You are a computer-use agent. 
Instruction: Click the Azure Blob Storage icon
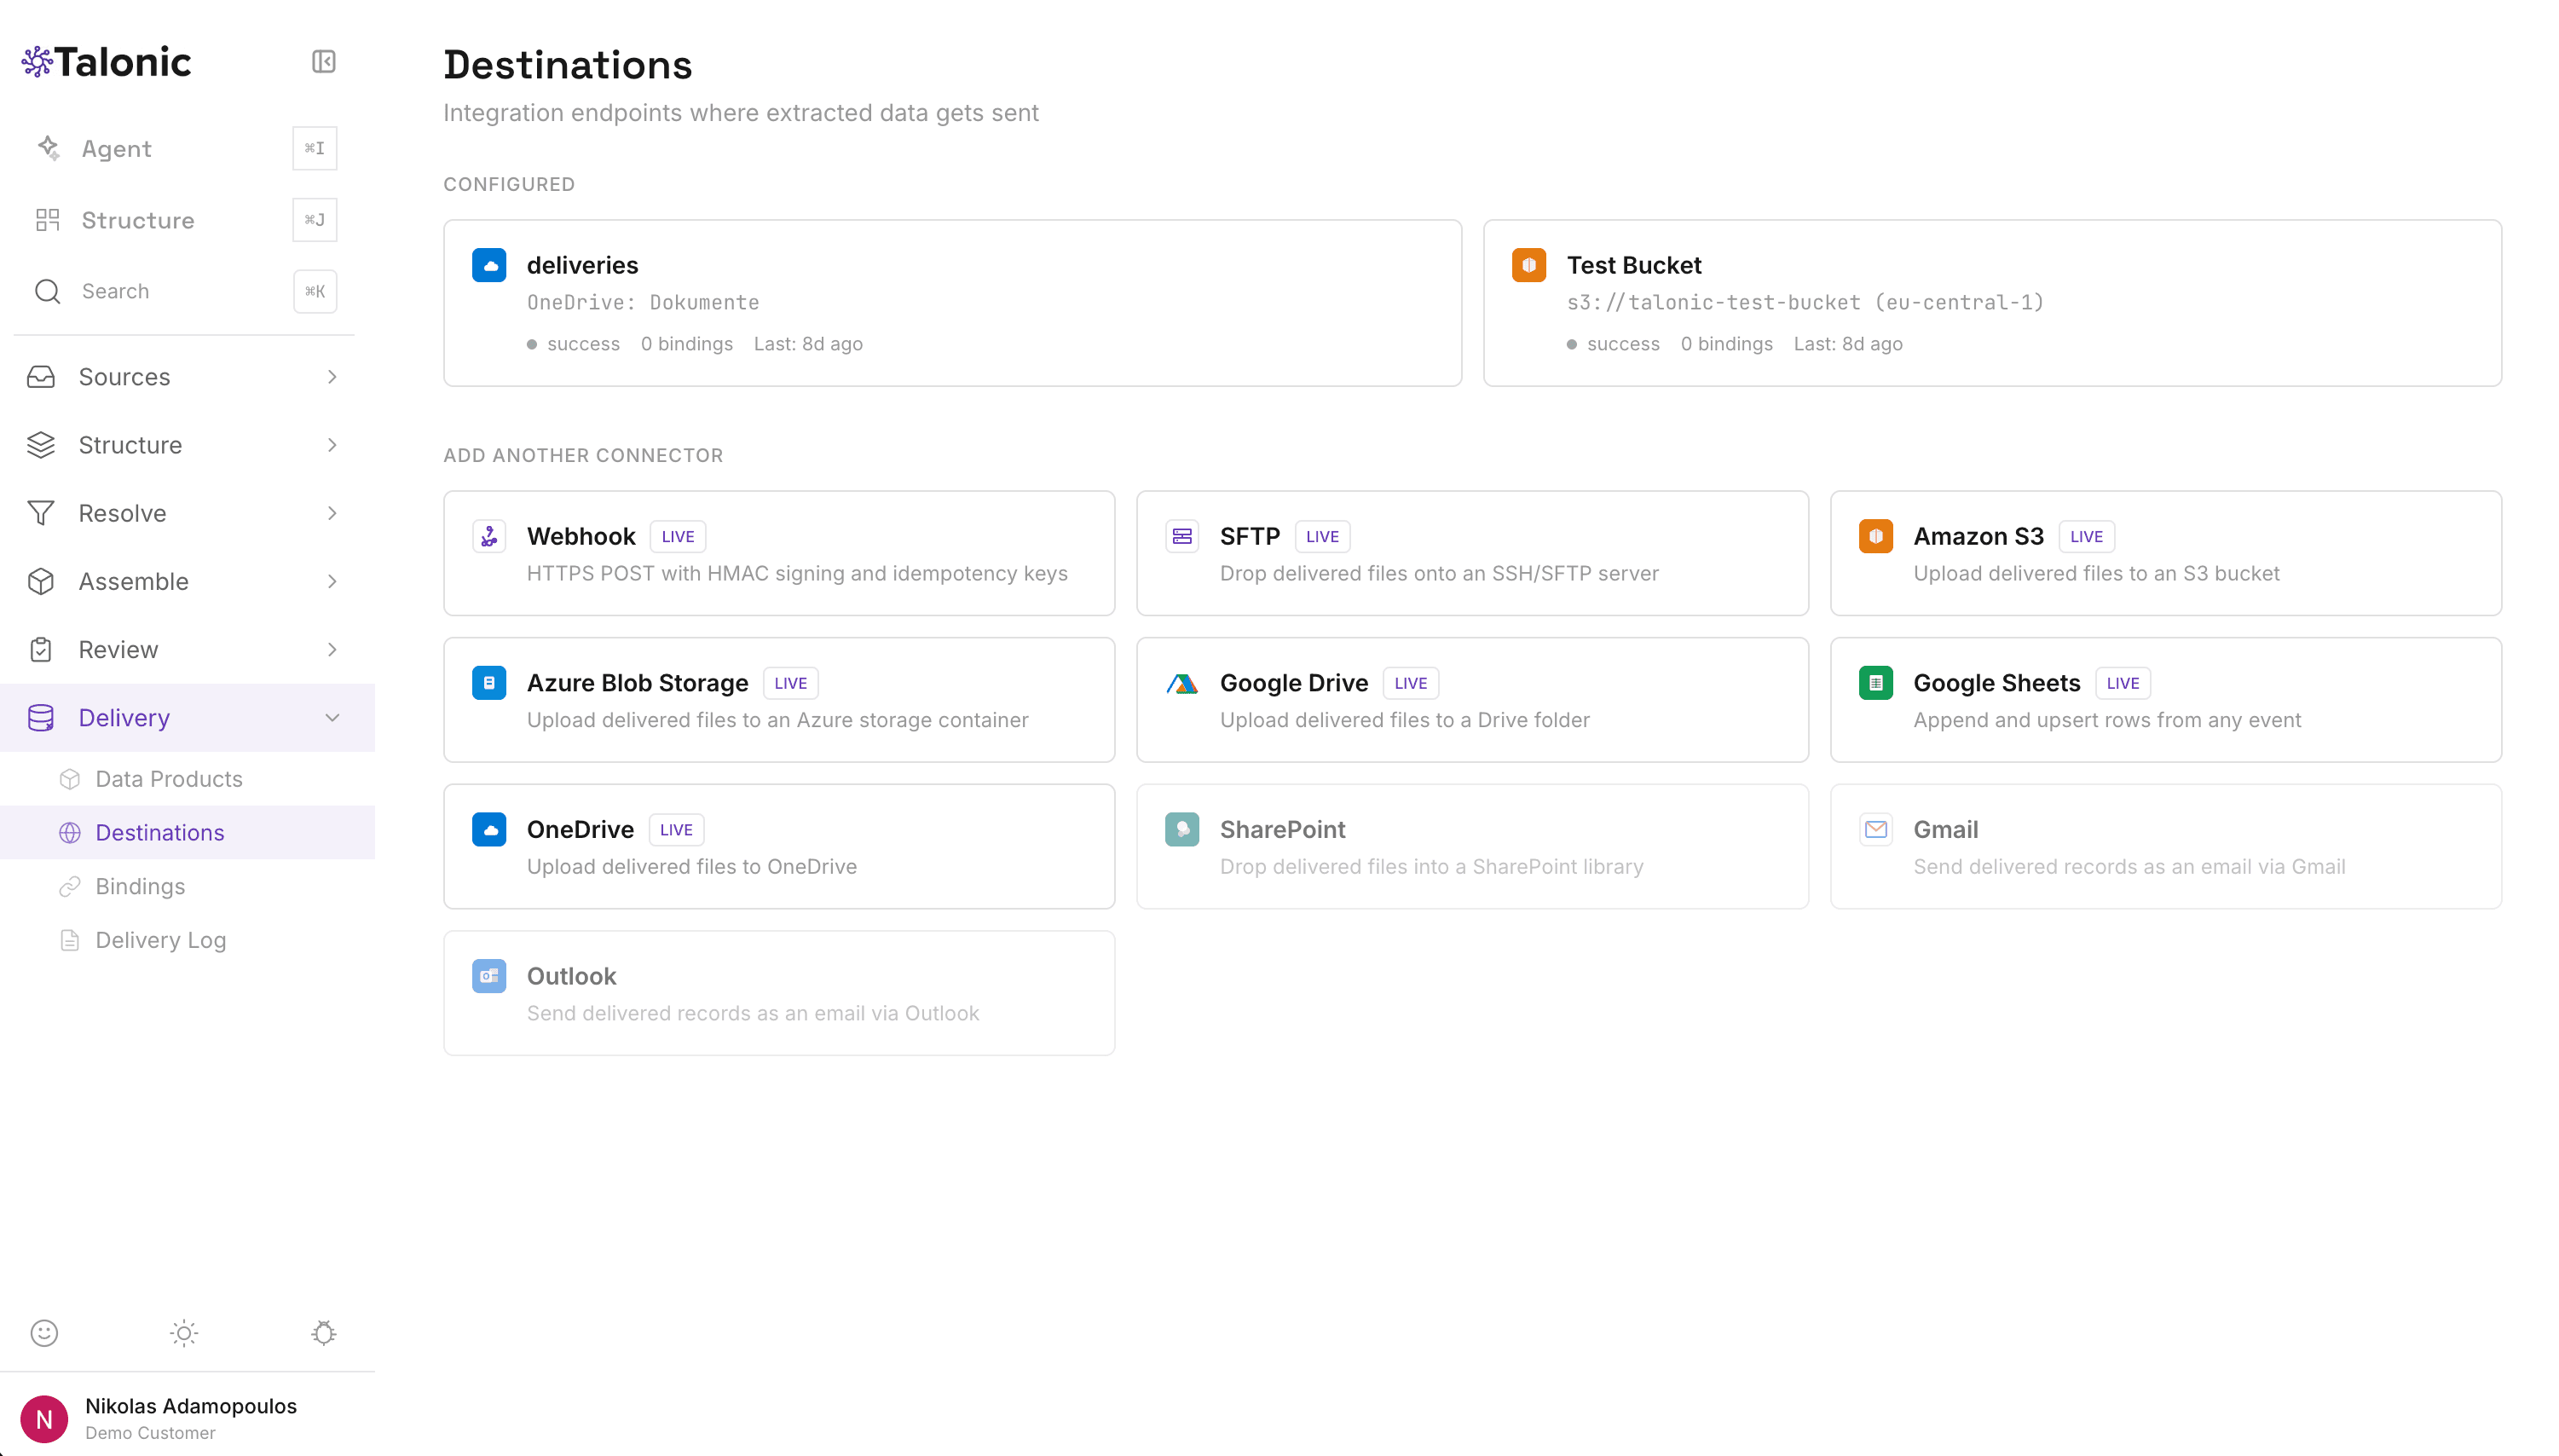[x=489, y=683]
